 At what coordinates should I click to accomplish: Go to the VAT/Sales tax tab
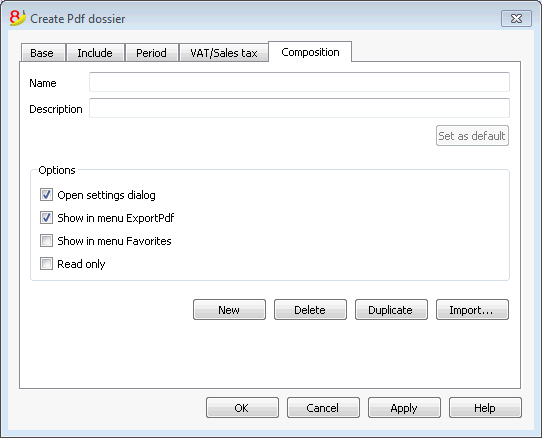[x=224, y=53]
